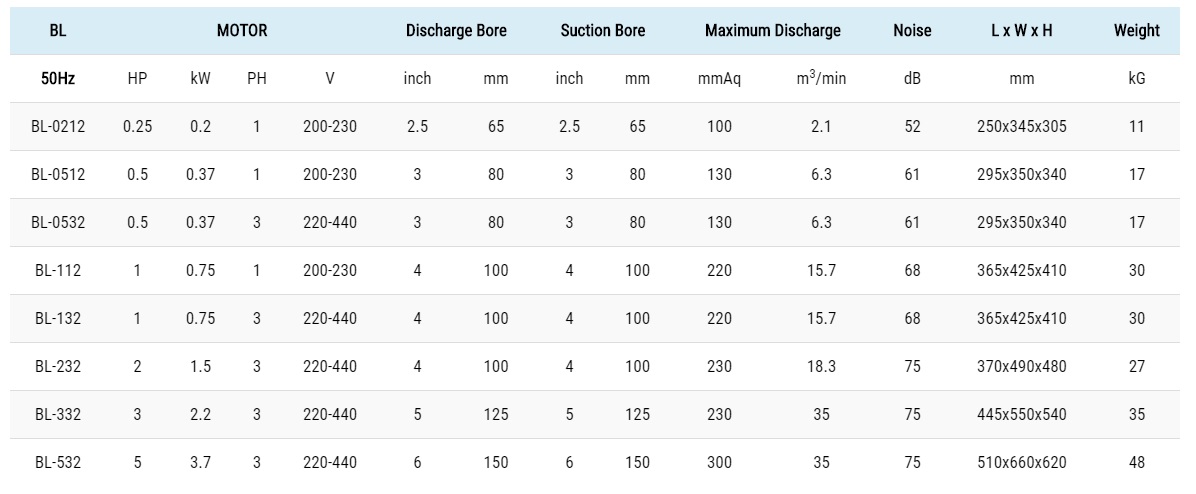Click the MOTOR column group header
1196x494 pixels.
(x=242, y=31)
